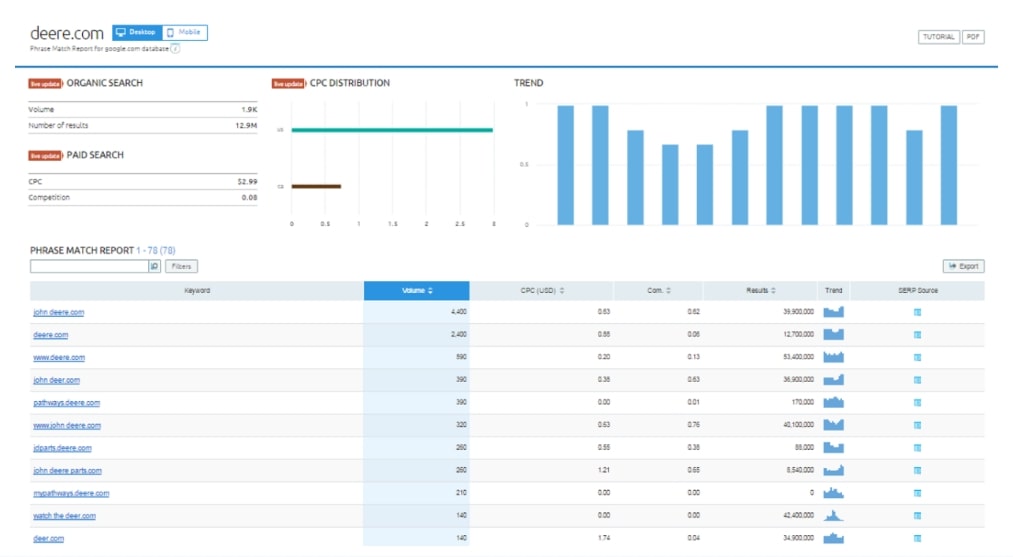The height and width of the screenshot is (557, 1013).
Task: Click trend sparkline for mypathways.deere.com
Action: [x=833, y=493]
